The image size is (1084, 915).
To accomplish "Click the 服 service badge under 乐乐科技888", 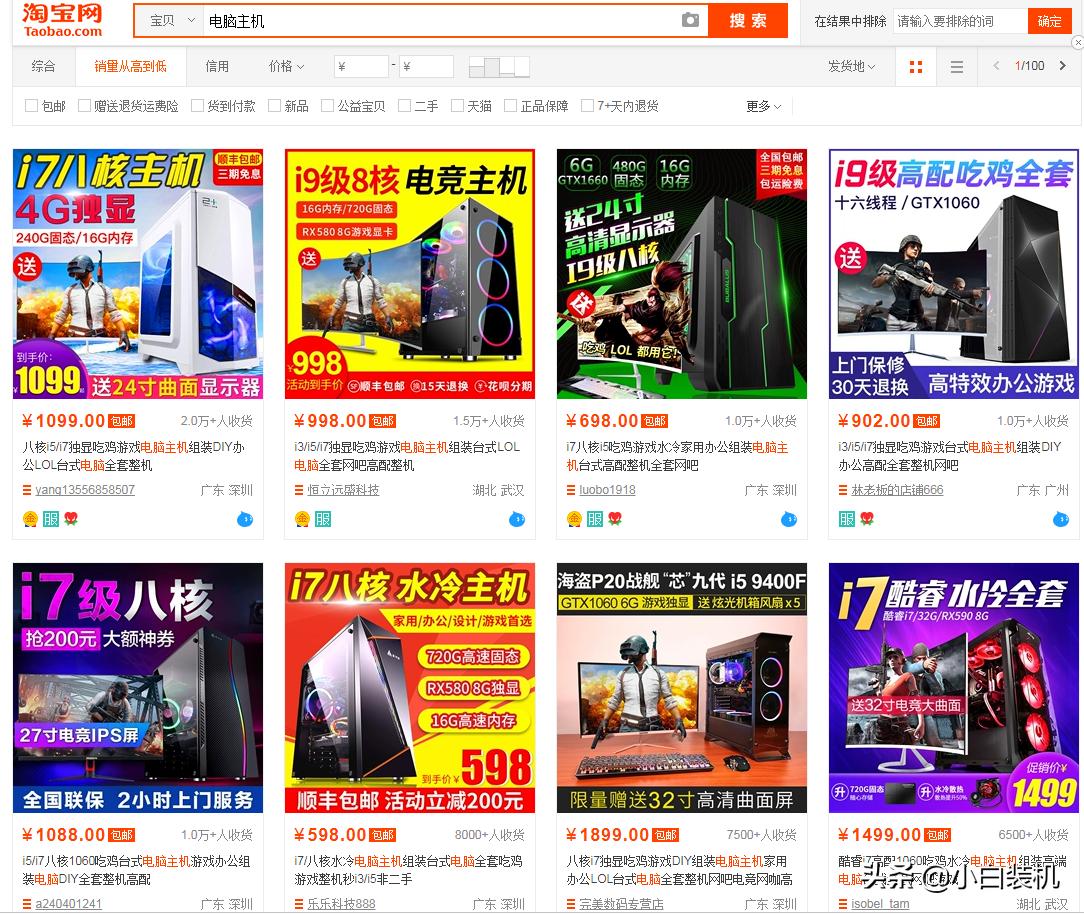I will [318, 913].
